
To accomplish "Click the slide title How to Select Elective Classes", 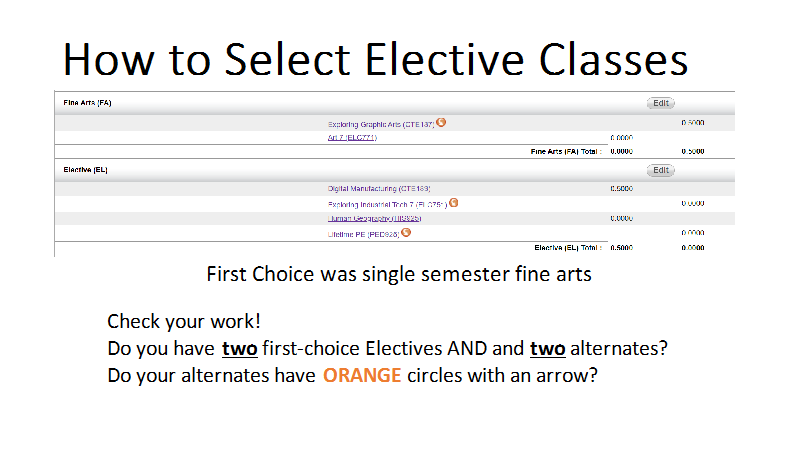I will (x=376, y=60).
